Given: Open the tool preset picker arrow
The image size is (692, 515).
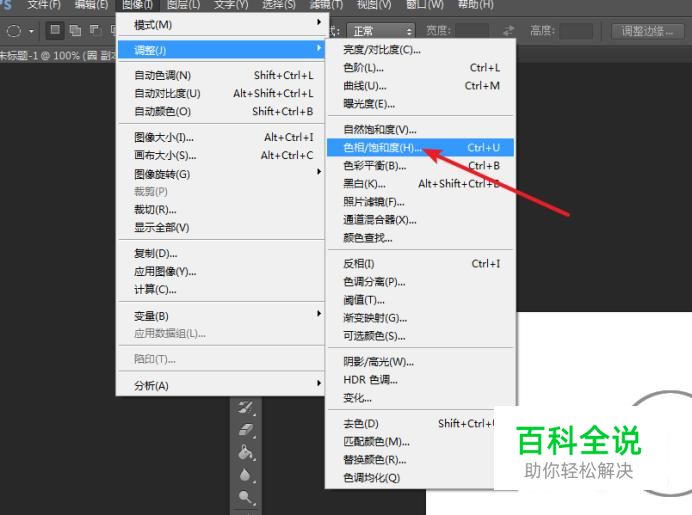Looking at the screenshot, I should point(31,31).
